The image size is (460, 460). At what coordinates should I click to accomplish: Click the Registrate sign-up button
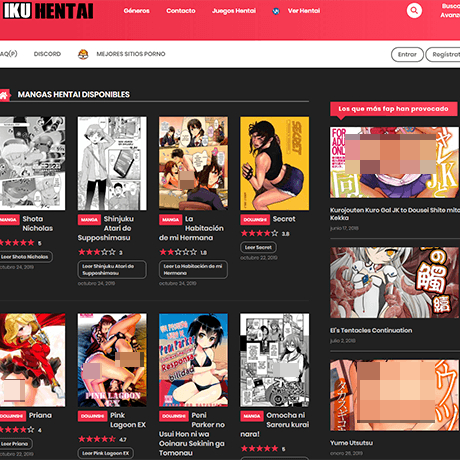click(x=443, y=54)
